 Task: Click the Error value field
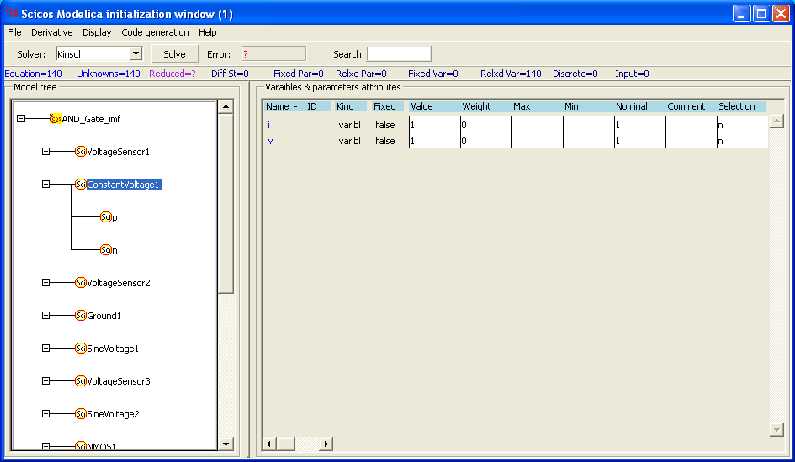pyautogui.click(x=274, y=54)
